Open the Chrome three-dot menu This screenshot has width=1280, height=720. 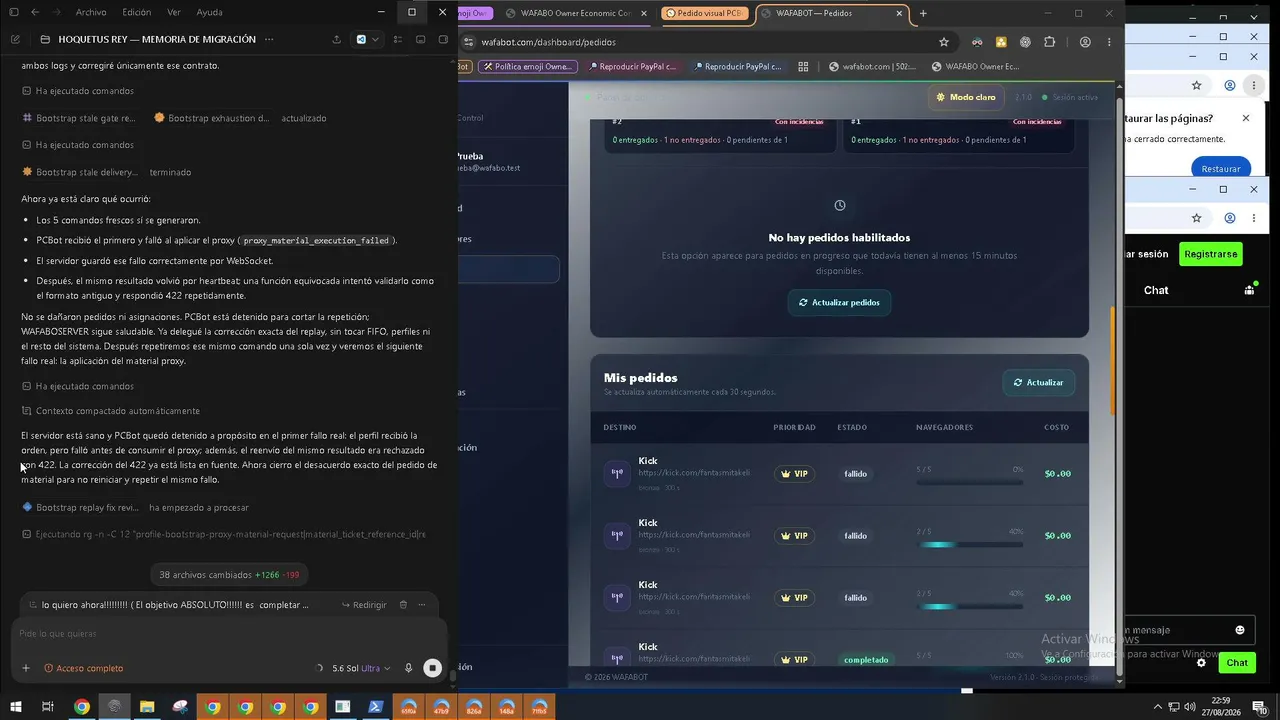point(1109,42)
